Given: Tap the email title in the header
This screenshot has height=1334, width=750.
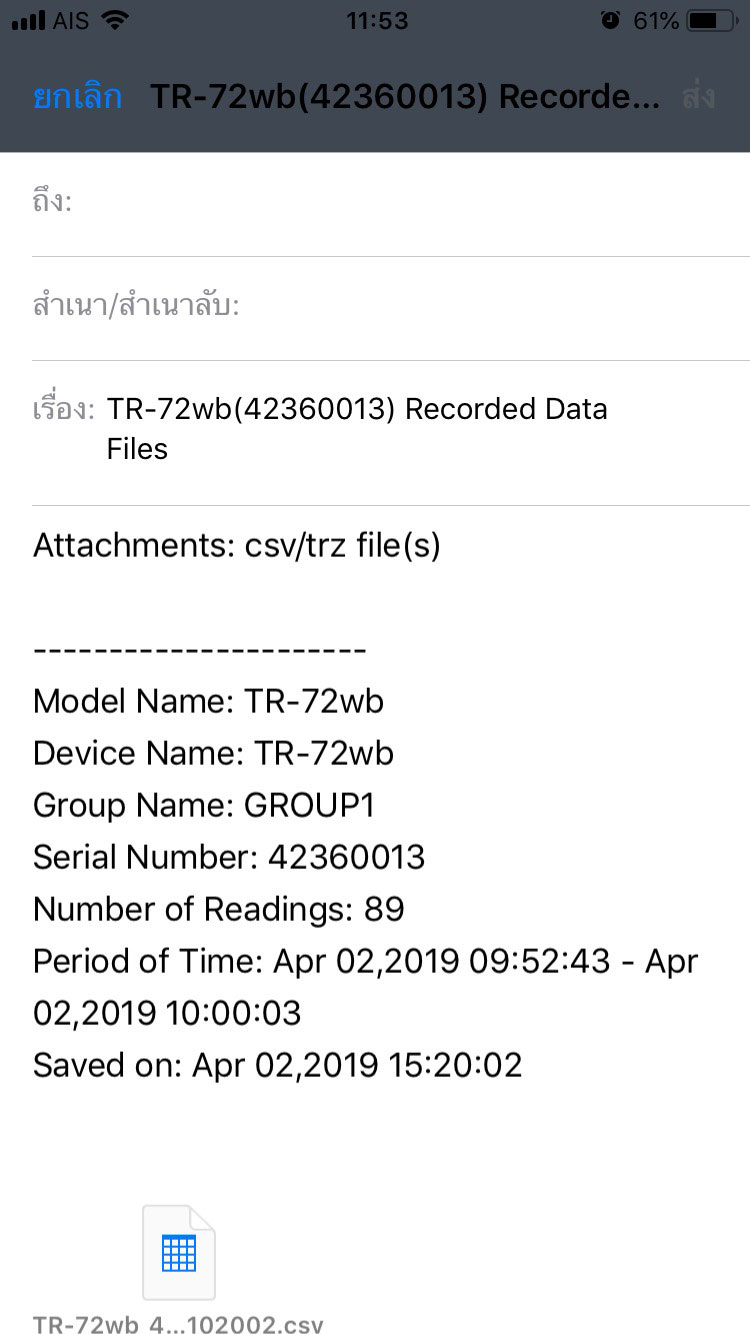Looking at the screenshot, I should (405, 97).
